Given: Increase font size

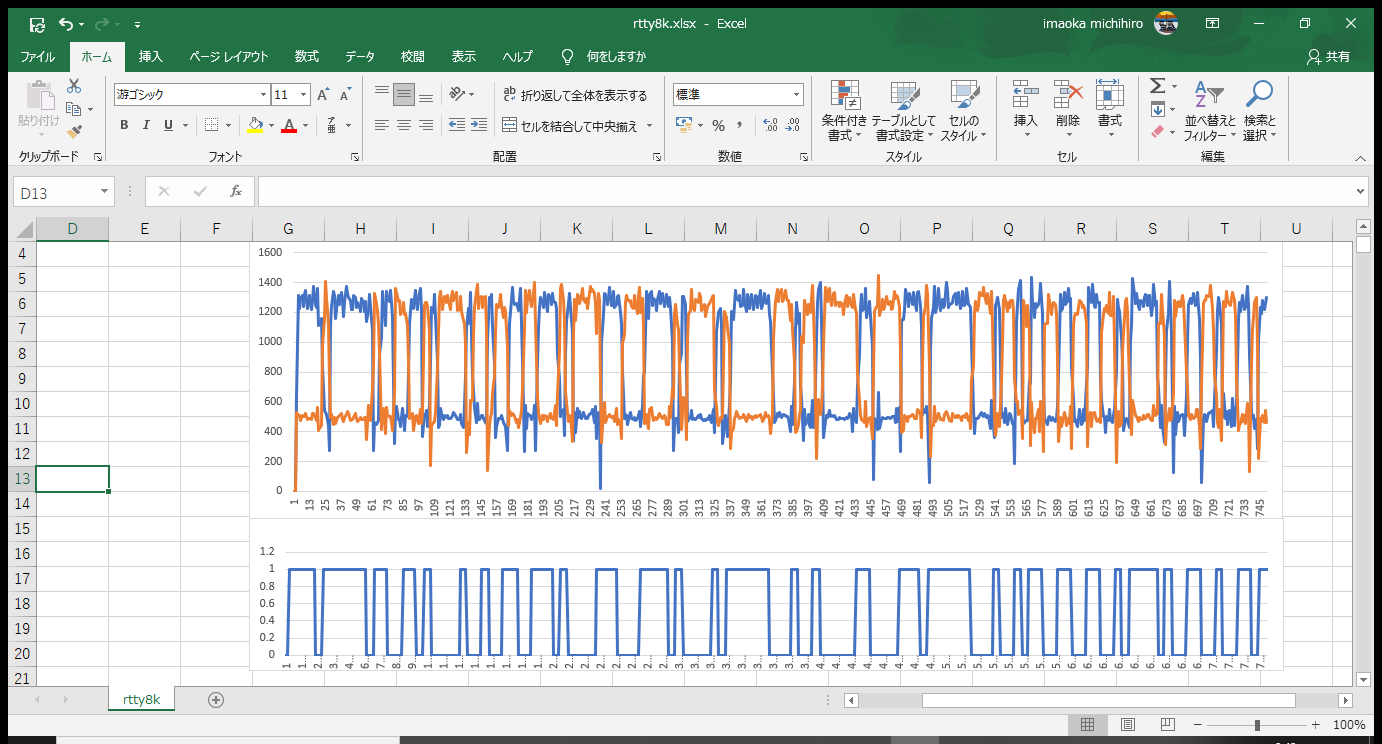Looking at the screenshot, I should (x=323, y=95).
